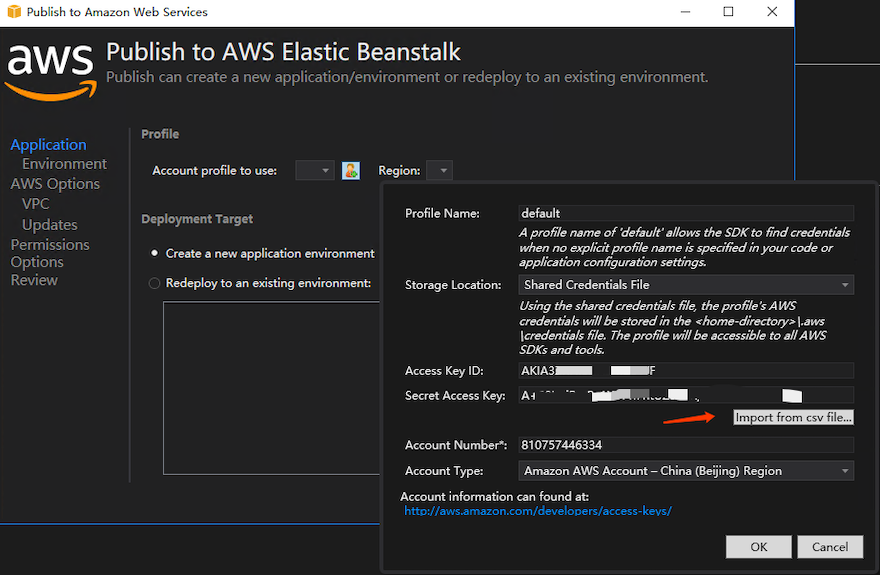Open the Region dropdown
Viewport: 880px width, 575px height.
point(439,171)
